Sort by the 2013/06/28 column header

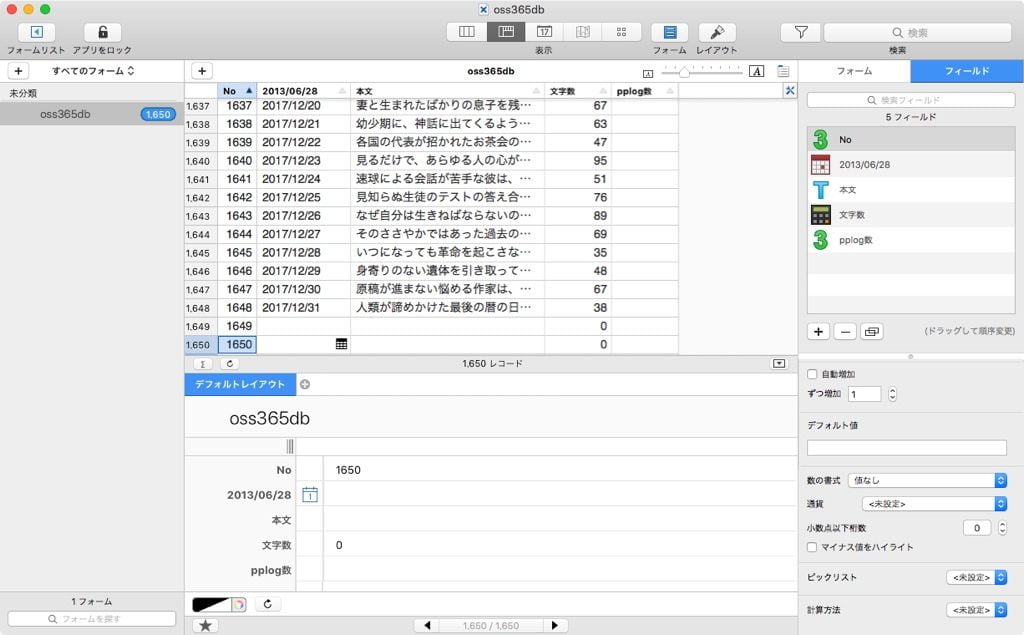[x=304, y=91]
